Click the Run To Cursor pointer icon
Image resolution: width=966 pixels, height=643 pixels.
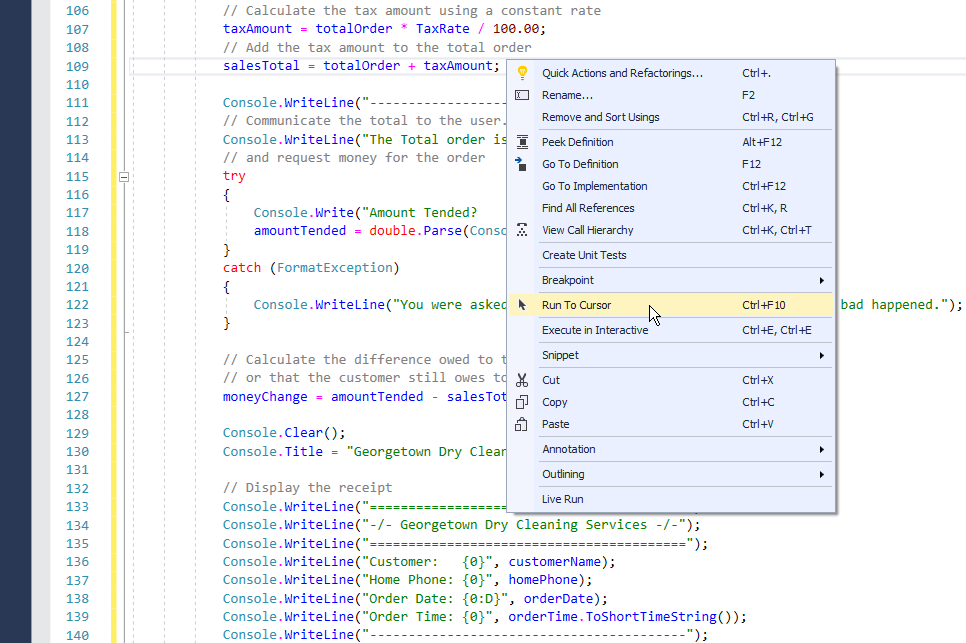pos(522,305)
